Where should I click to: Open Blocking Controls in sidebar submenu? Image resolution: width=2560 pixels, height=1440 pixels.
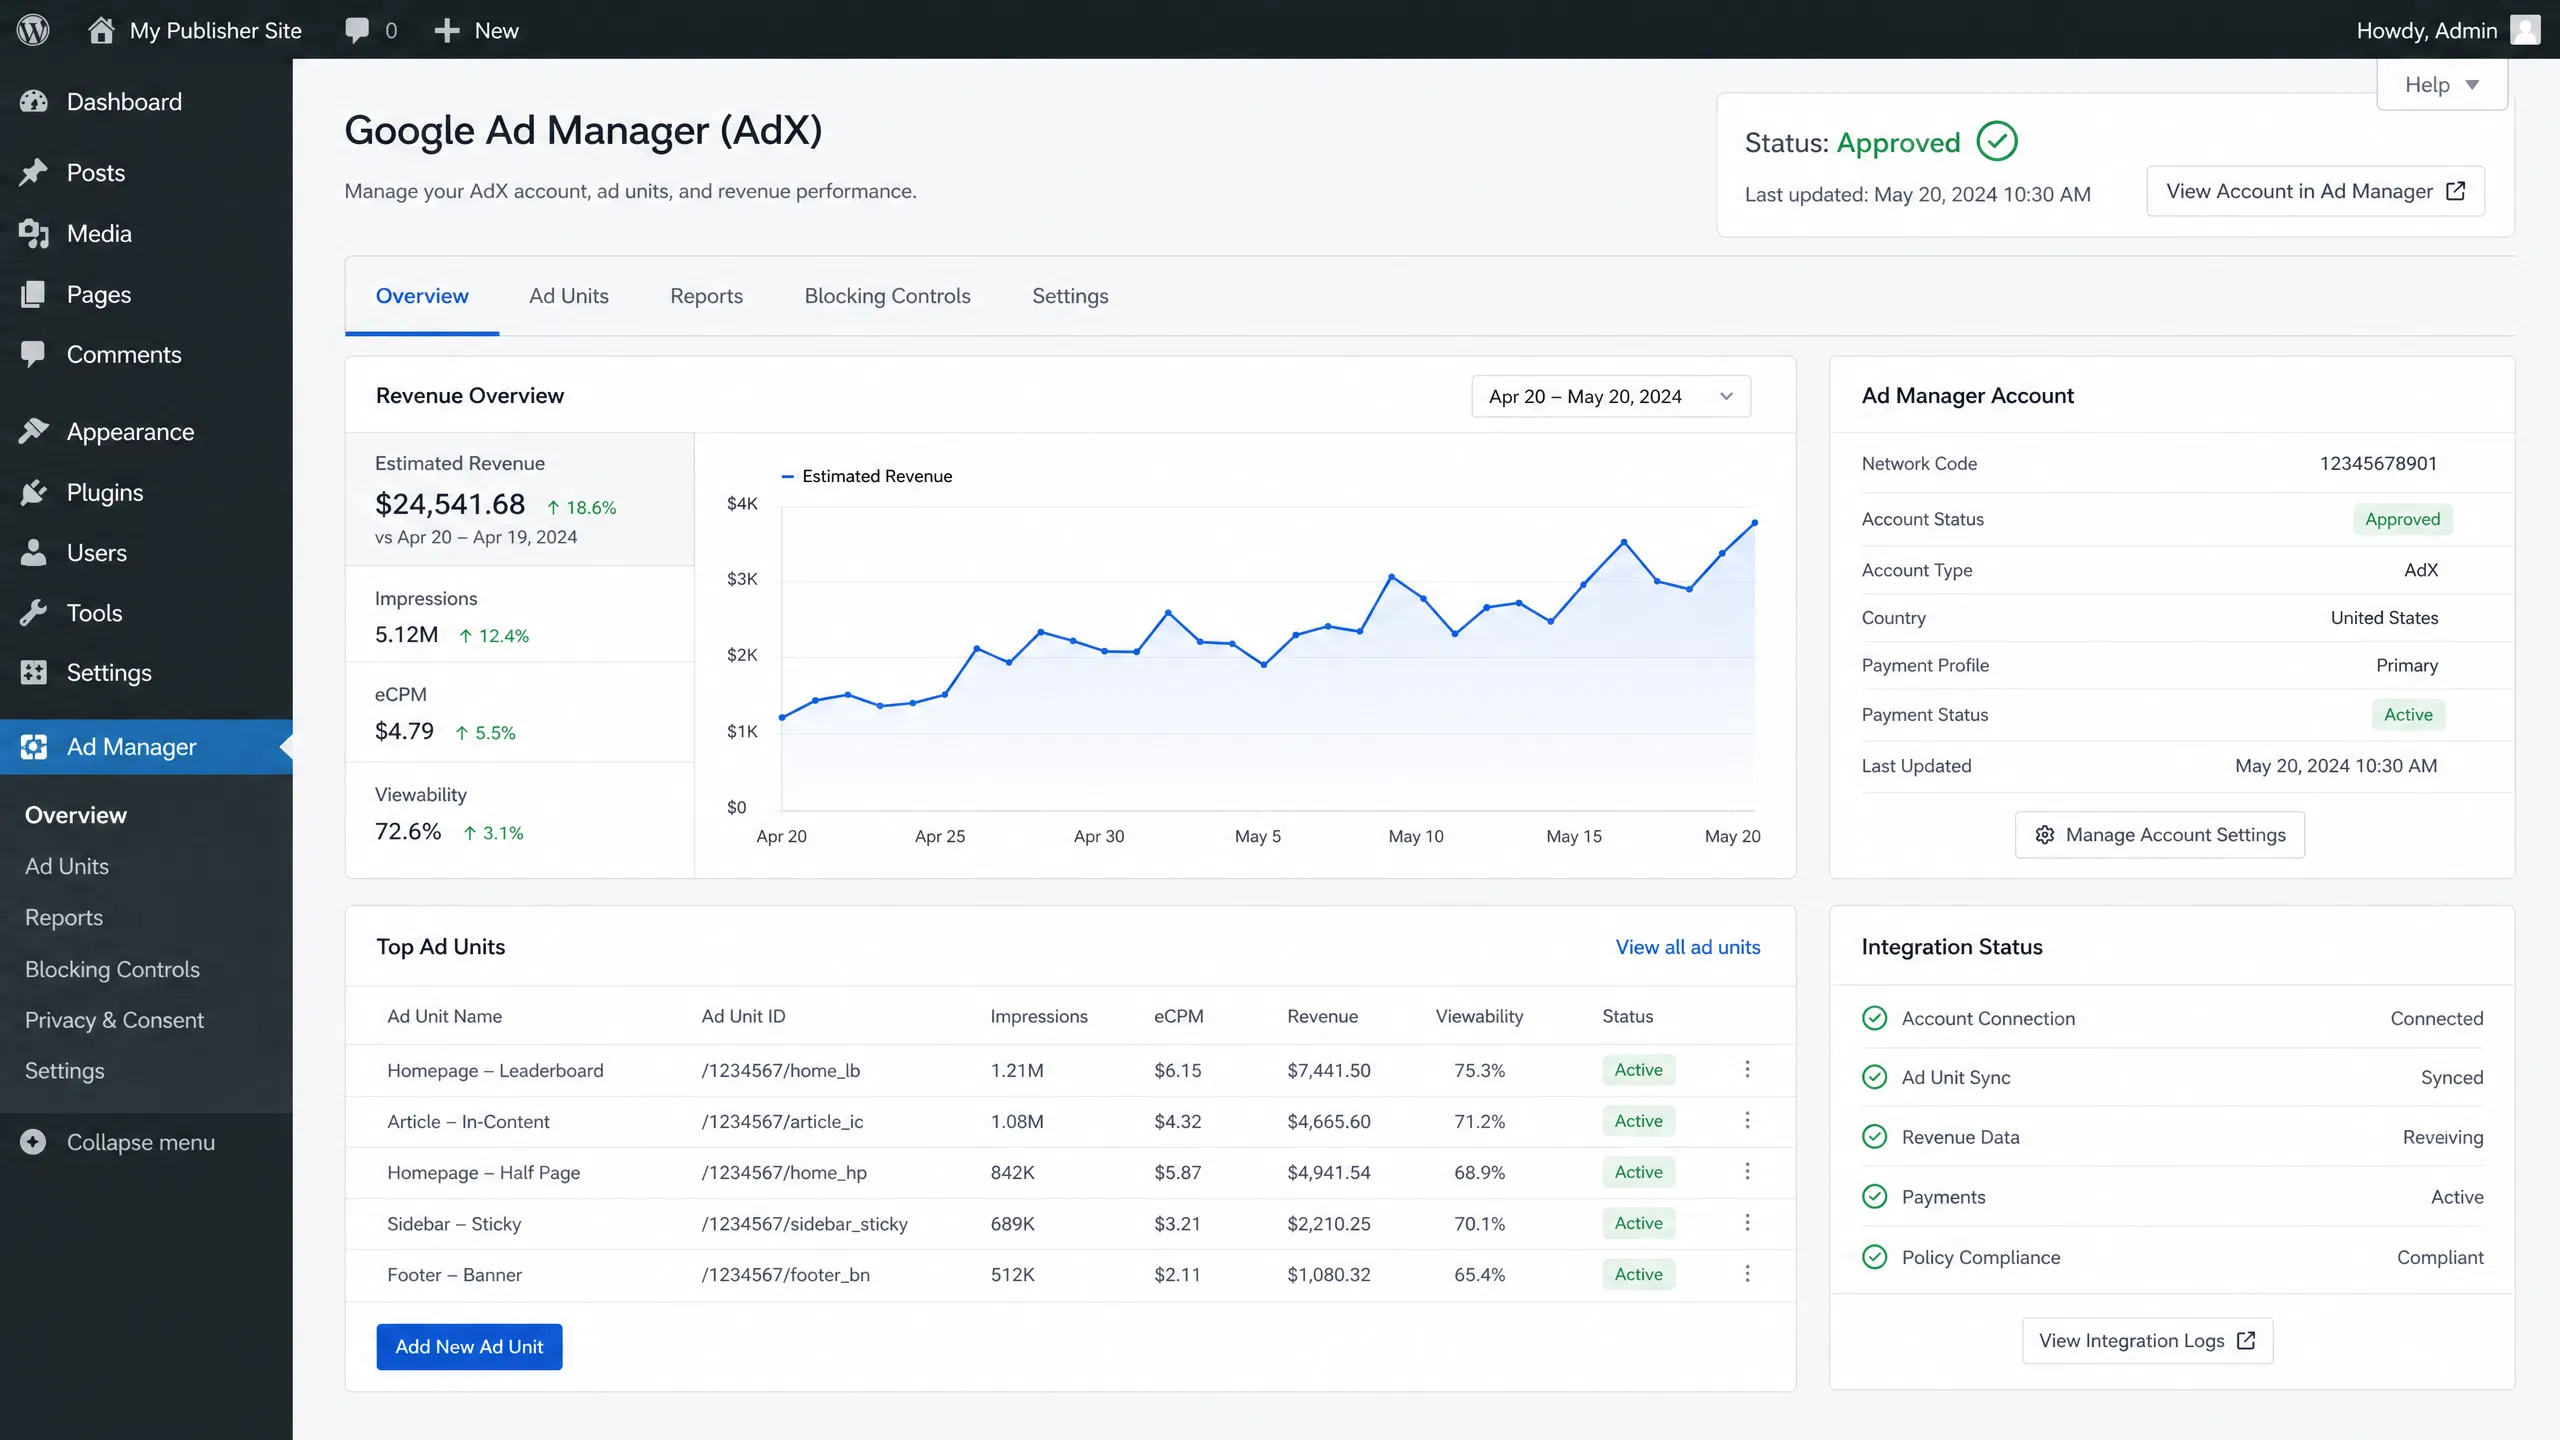click(x=112, y=969)
